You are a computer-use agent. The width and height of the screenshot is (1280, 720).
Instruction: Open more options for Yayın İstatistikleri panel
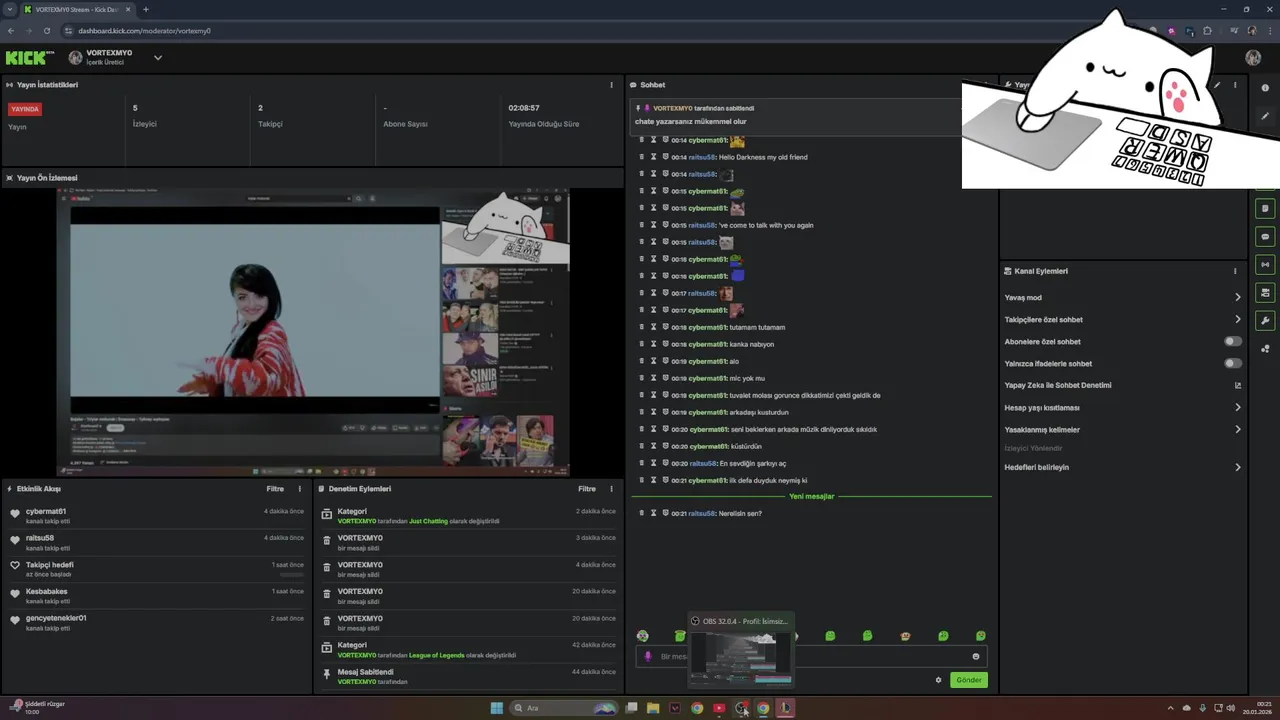(x=611, y=85)
